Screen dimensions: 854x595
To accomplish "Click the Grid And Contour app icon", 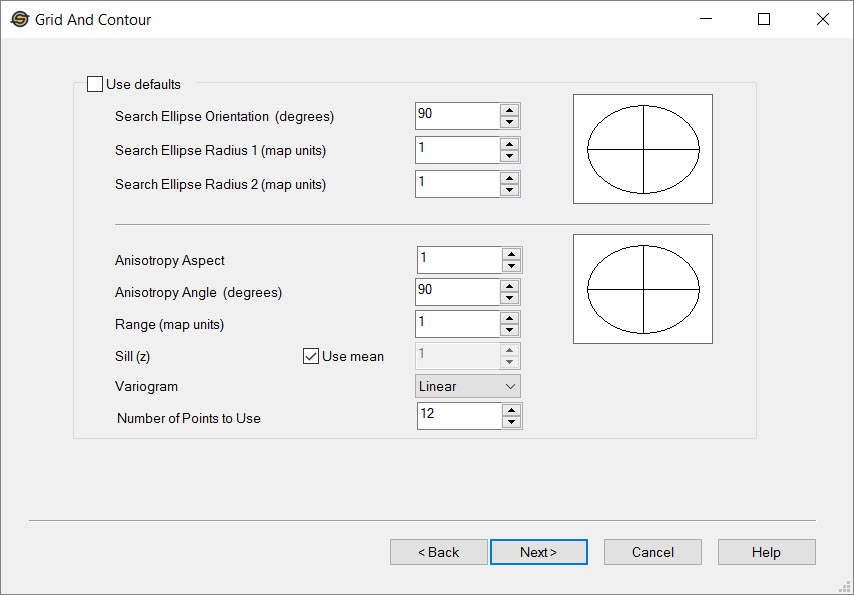I will point(19,19).
